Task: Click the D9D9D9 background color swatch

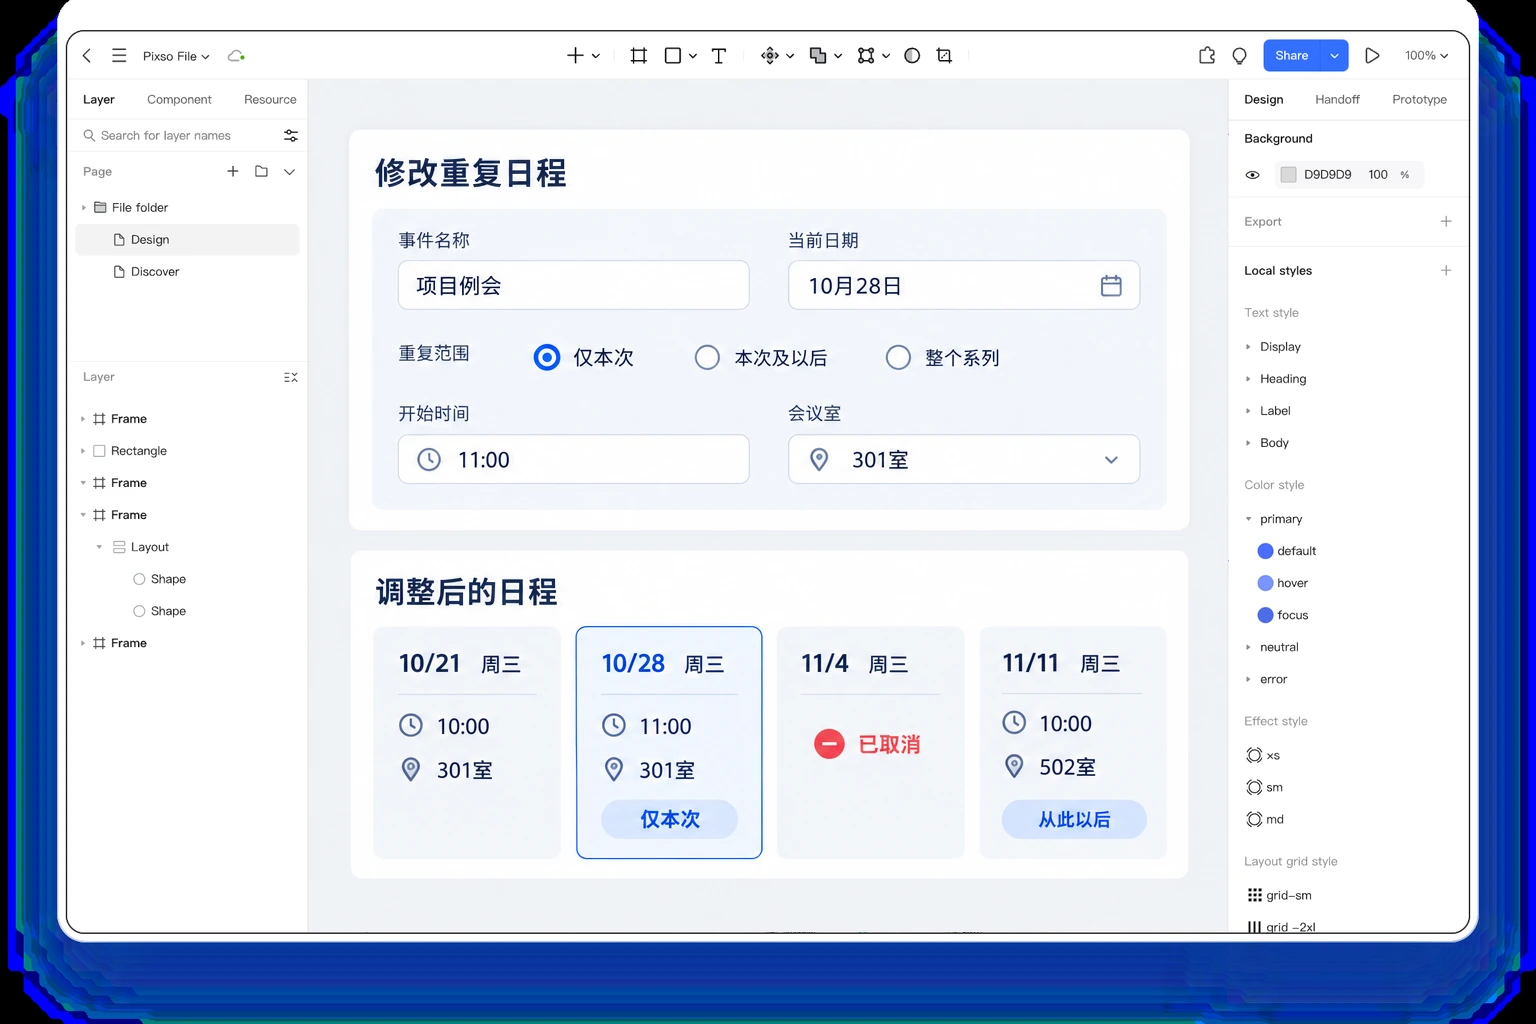Action: [x=1288, y=175]
